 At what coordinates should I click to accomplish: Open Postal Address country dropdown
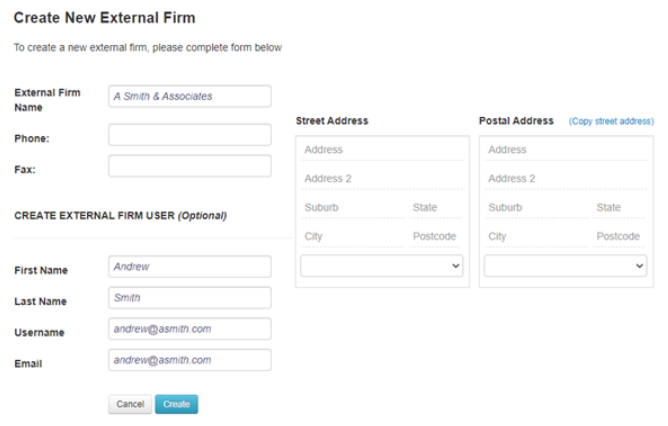click(565, 266)
